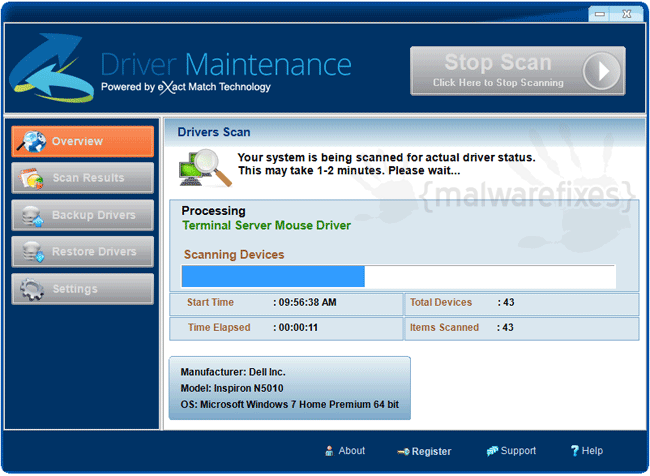Click the Scanning Devices progress bar

399,277
